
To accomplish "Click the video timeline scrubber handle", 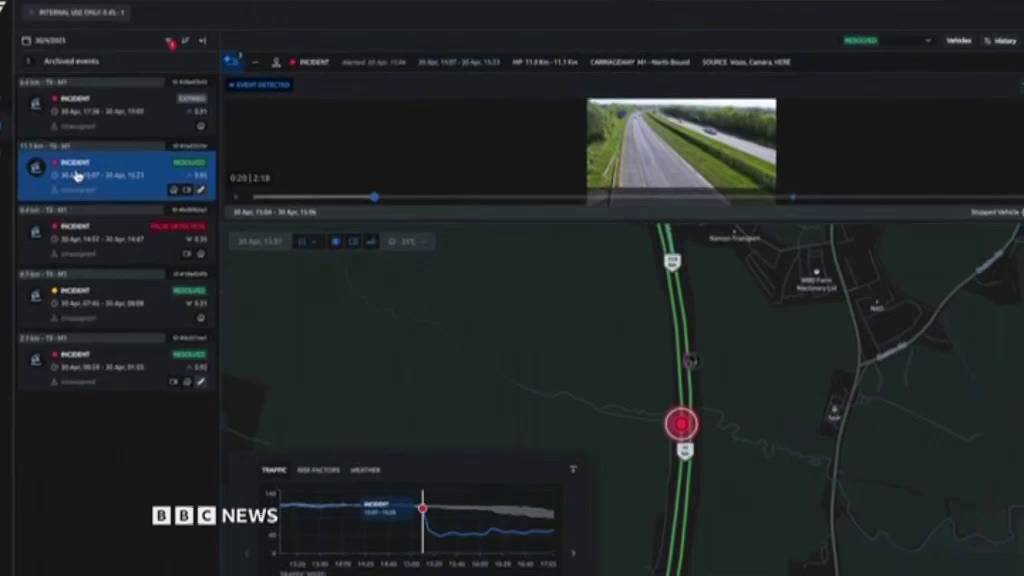I will 375,197.
